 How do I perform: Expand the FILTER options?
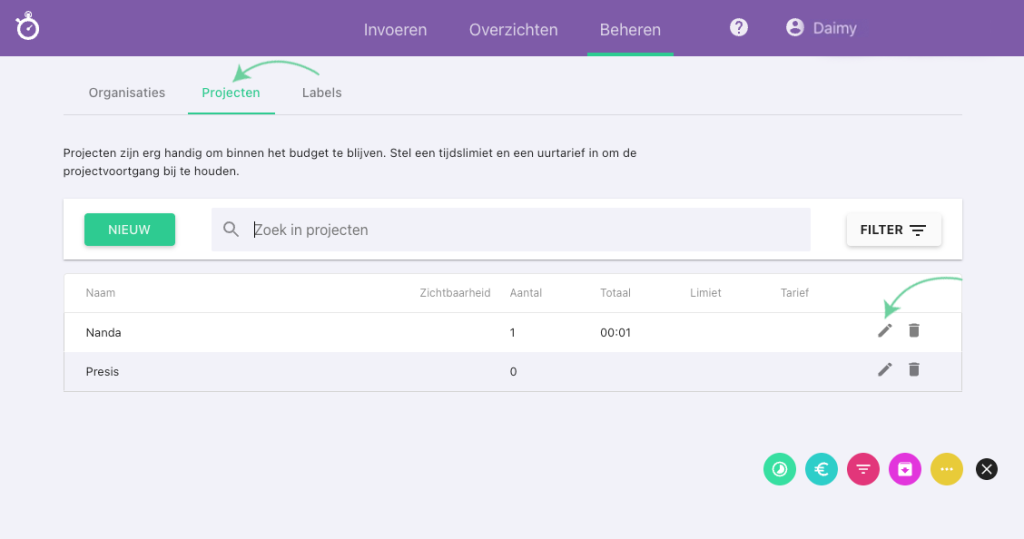click(893, 230)
